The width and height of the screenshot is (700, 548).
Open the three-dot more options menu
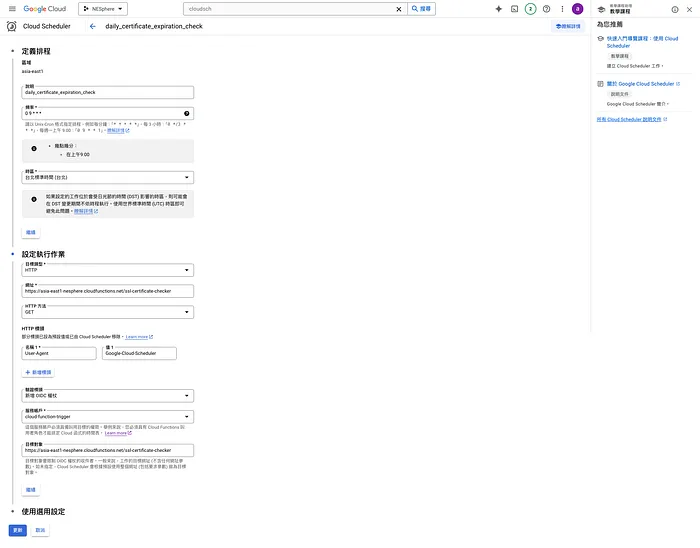click(562, 9)
